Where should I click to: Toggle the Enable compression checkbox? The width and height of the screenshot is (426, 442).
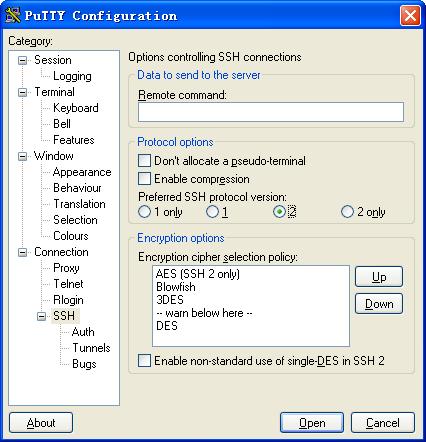pyautogui.click(x=144, y=179)
